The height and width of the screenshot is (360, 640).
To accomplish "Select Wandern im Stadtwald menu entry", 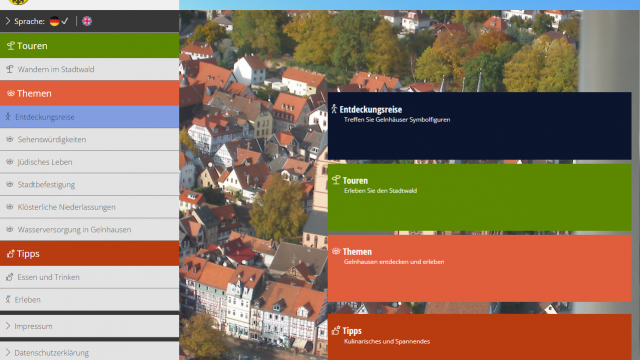I will click(x=89, y=69).
